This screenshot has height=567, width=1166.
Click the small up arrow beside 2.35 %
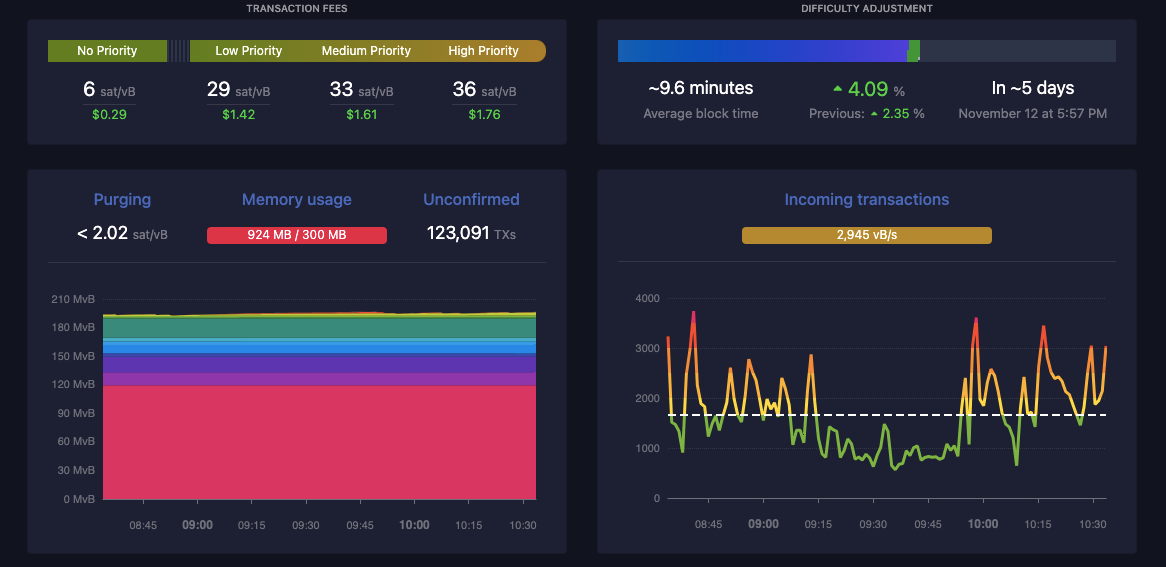(874, 114)
